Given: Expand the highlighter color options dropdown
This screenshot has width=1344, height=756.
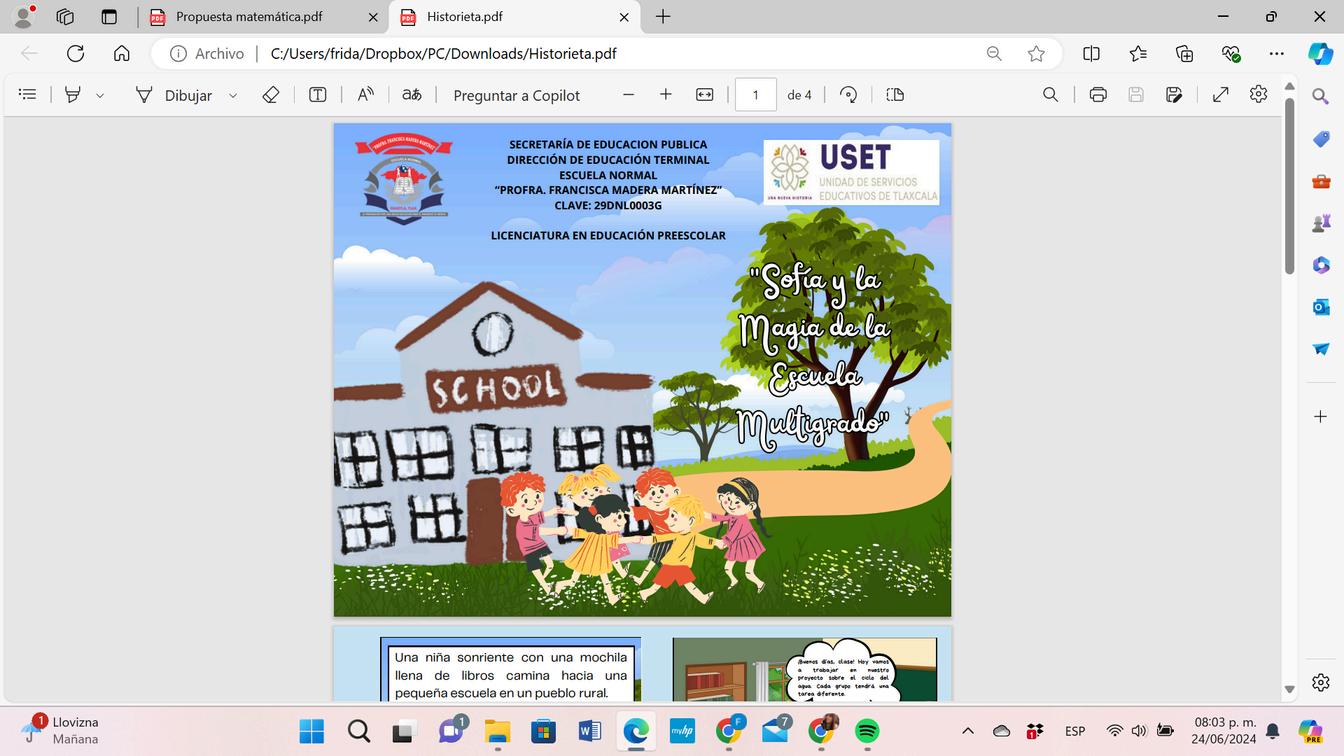Looking at the screenshot, I should [100, 95].
